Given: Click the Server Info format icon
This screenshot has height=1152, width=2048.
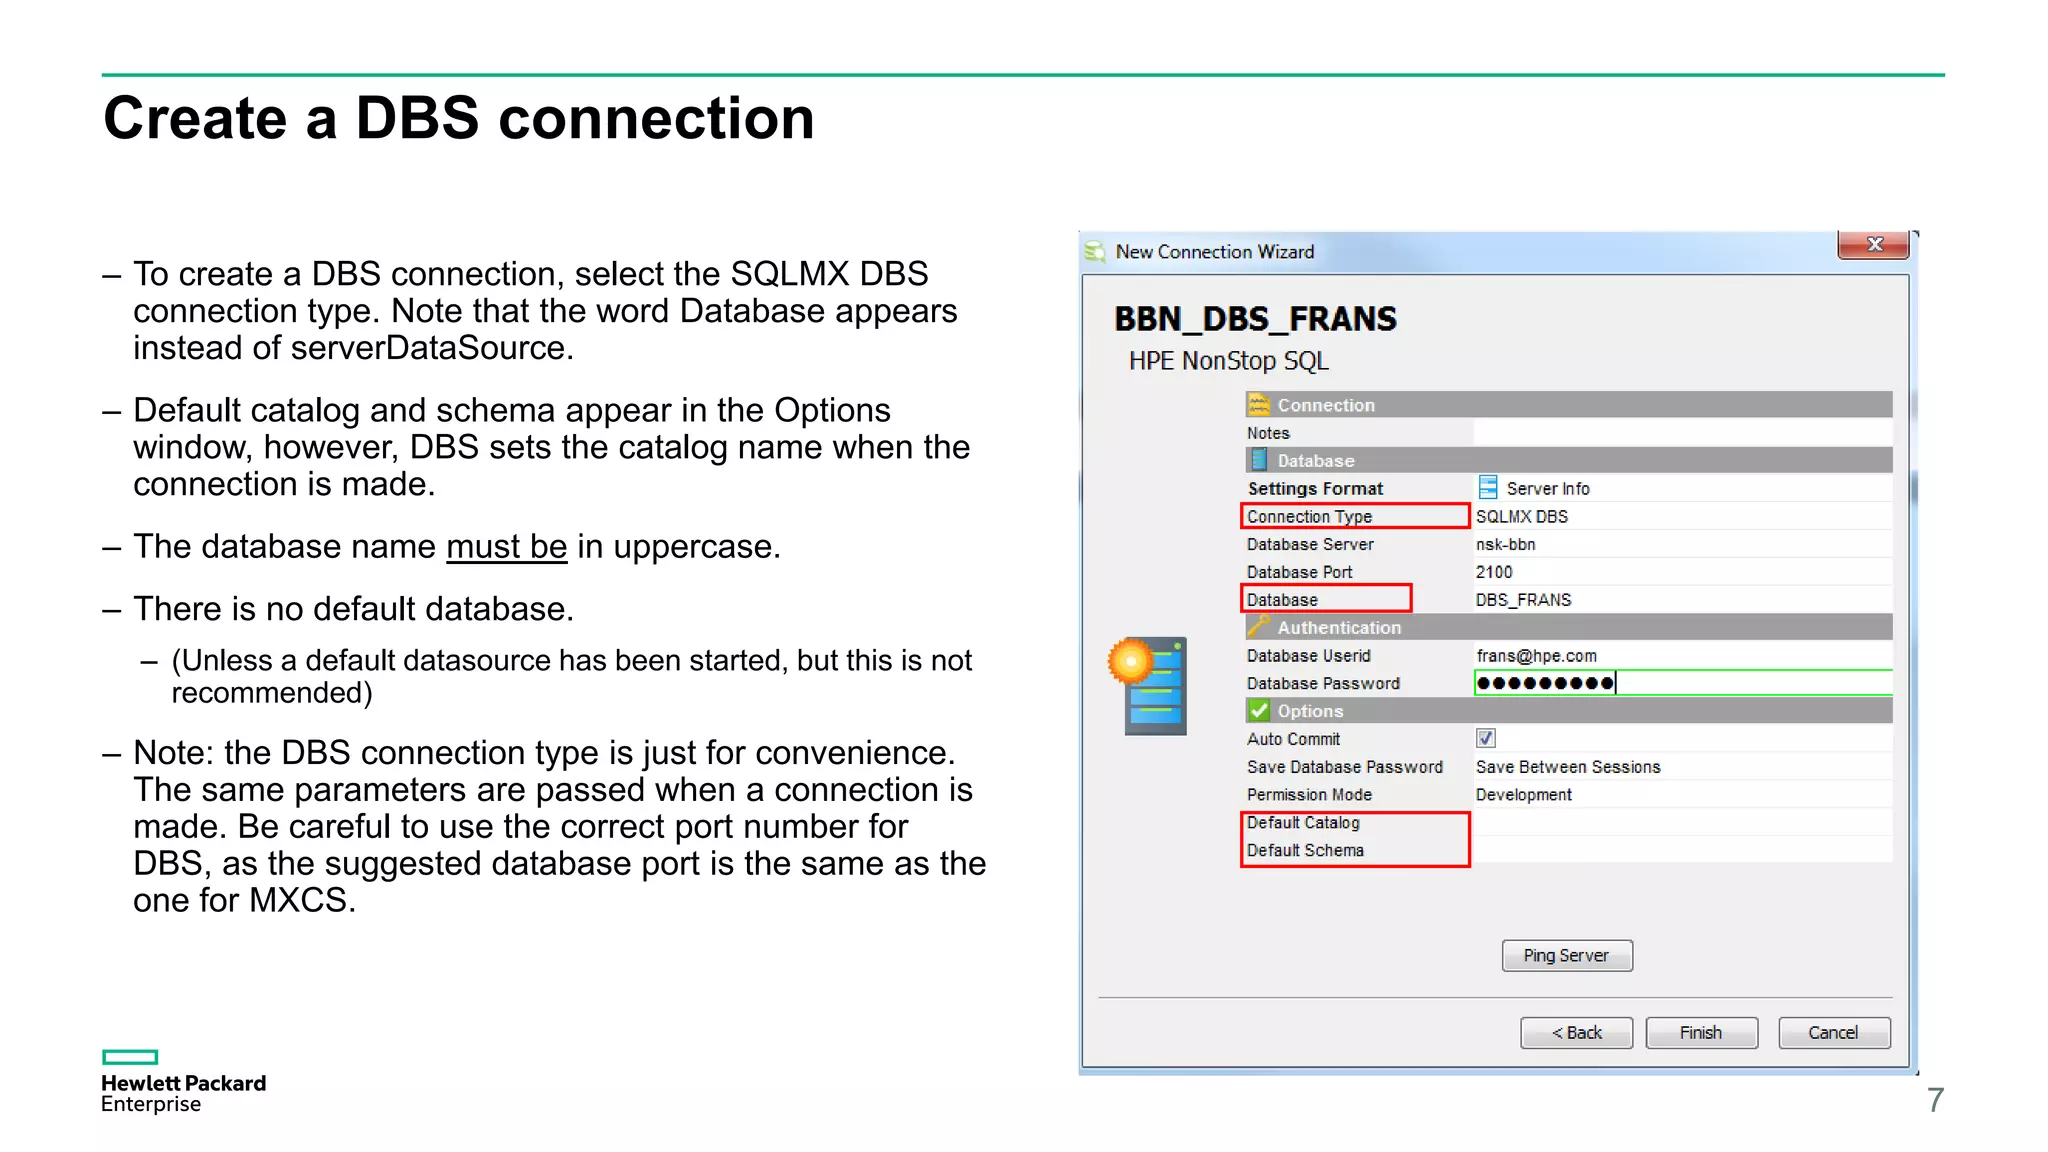Looking at the screenshot, I should tap(1487, 488).
